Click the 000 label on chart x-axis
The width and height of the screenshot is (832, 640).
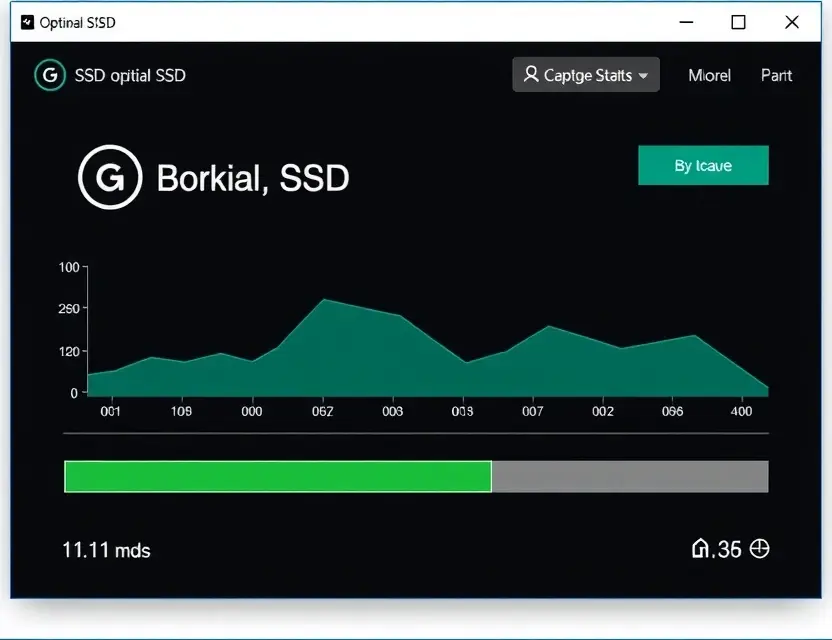tap(252, 411)
